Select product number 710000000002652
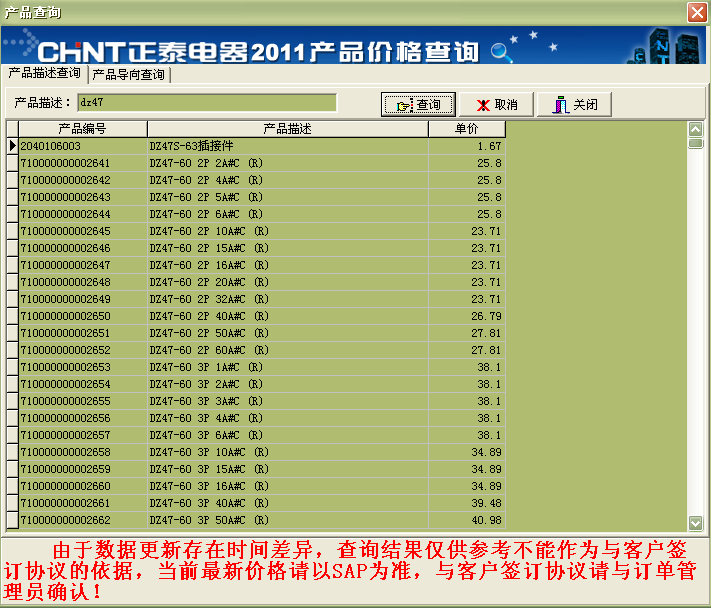 point(83,350)
